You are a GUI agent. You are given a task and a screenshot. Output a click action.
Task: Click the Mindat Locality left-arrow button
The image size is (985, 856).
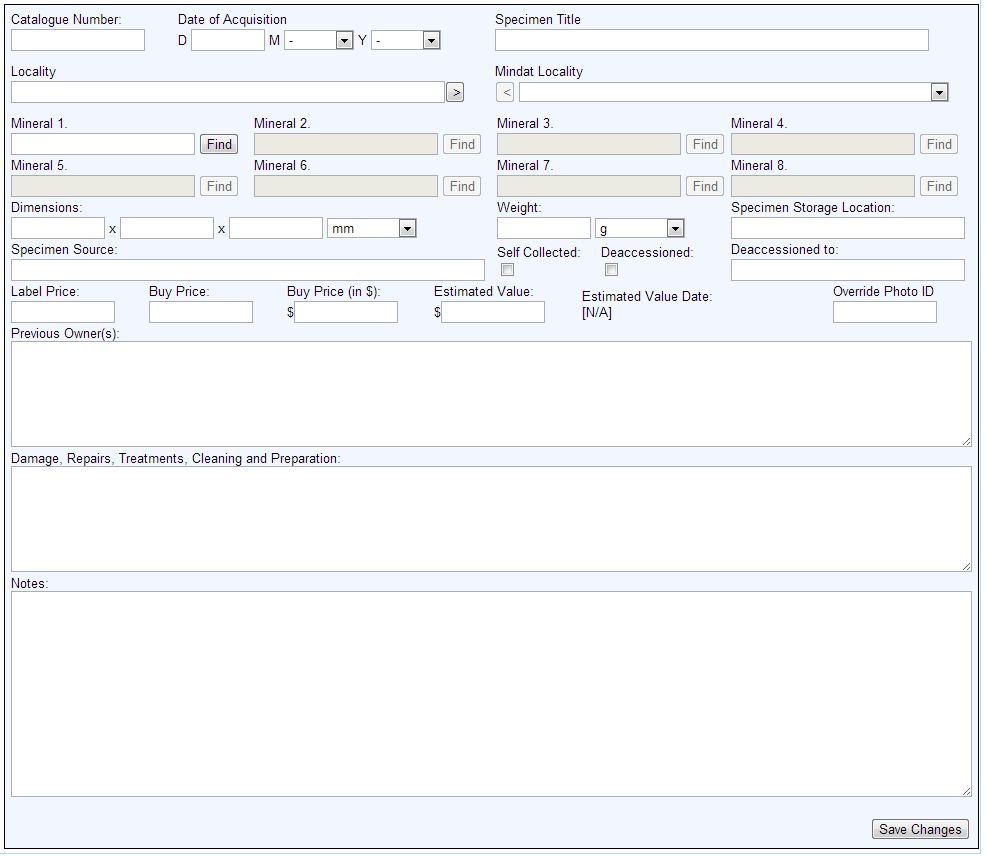click(x=506, y=92)
